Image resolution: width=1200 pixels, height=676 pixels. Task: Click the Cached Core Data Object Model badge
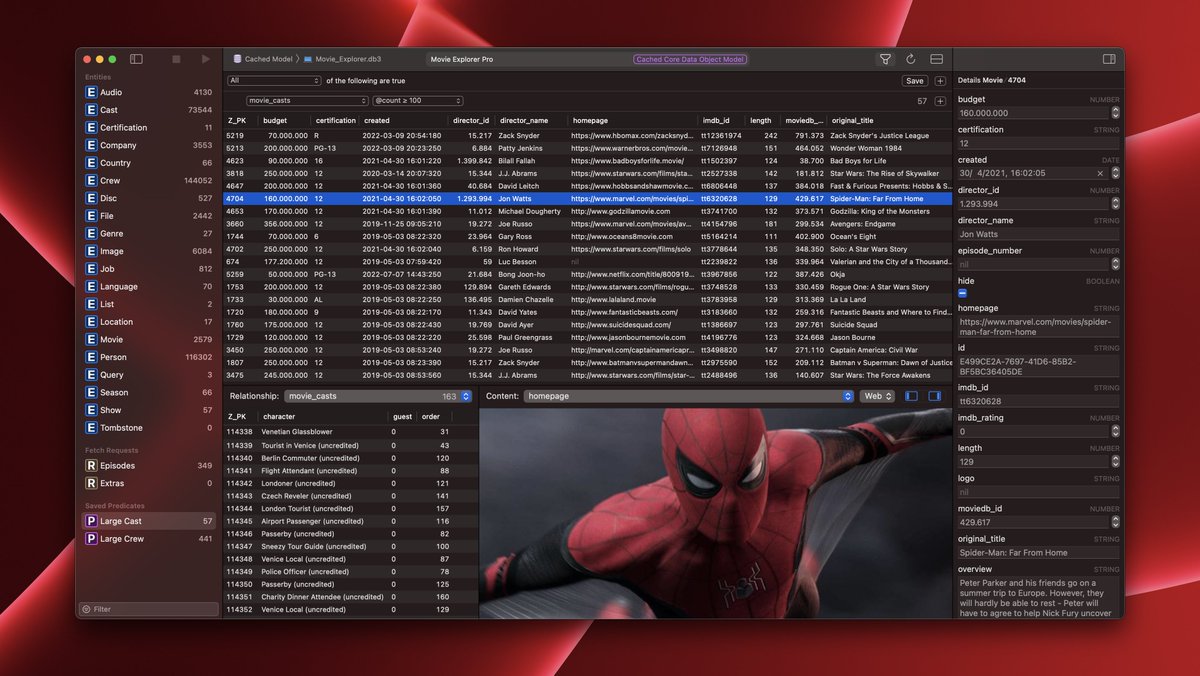click(690, 60)
